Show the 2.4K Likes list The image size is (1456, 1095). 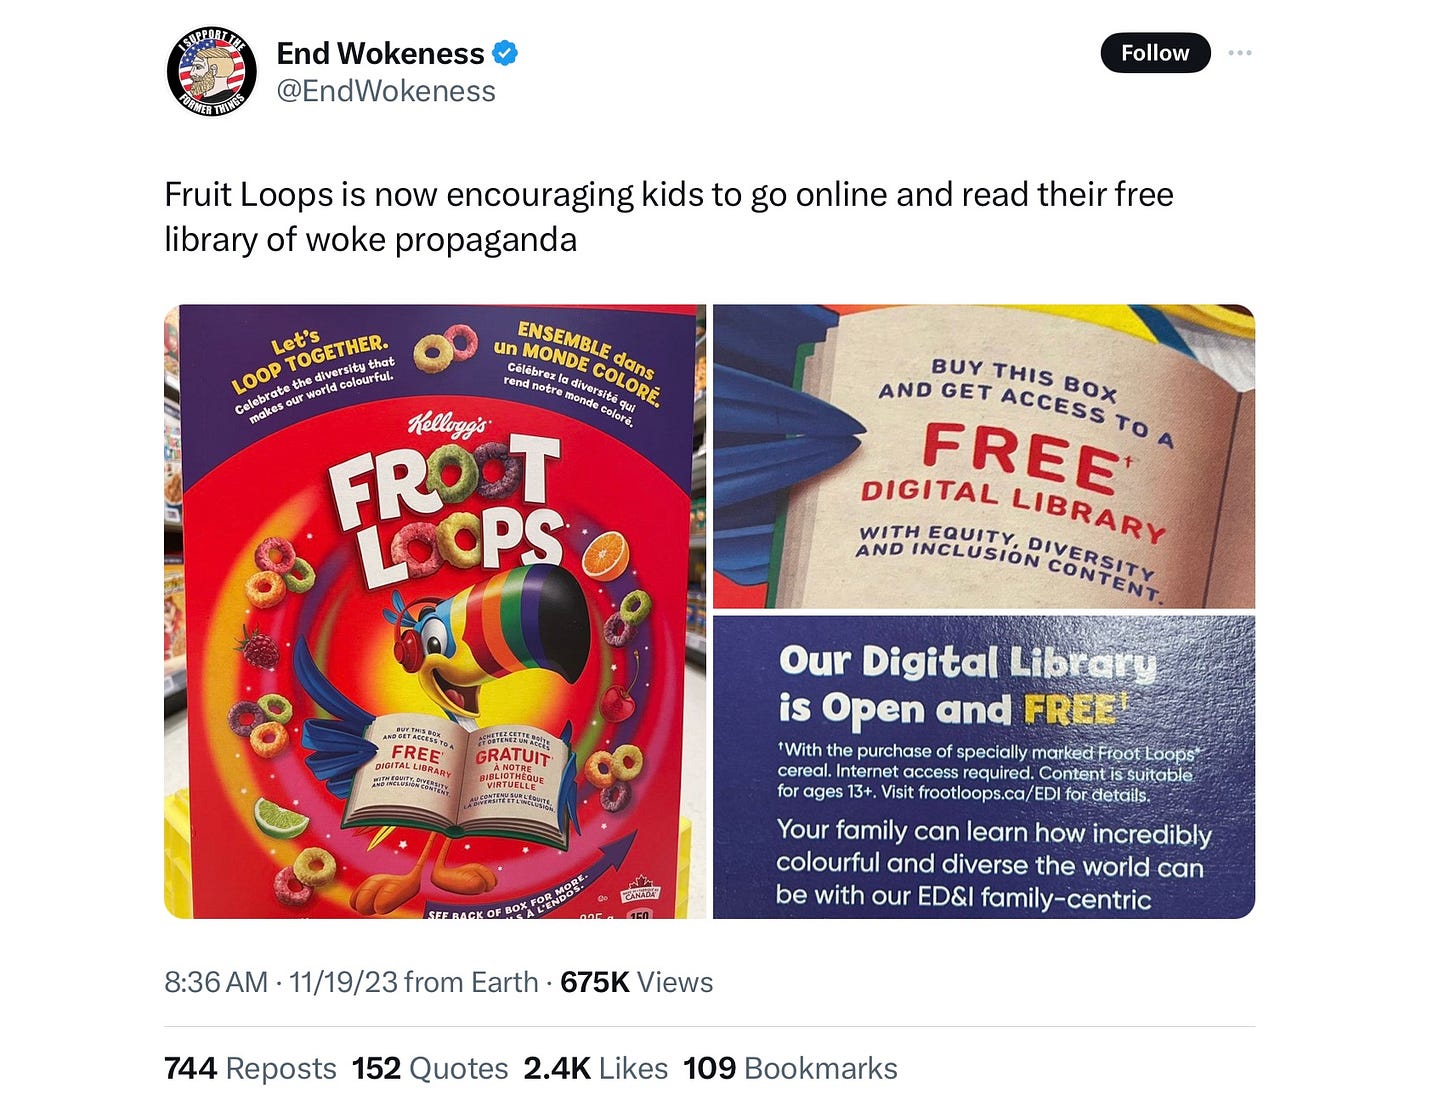595,1068
